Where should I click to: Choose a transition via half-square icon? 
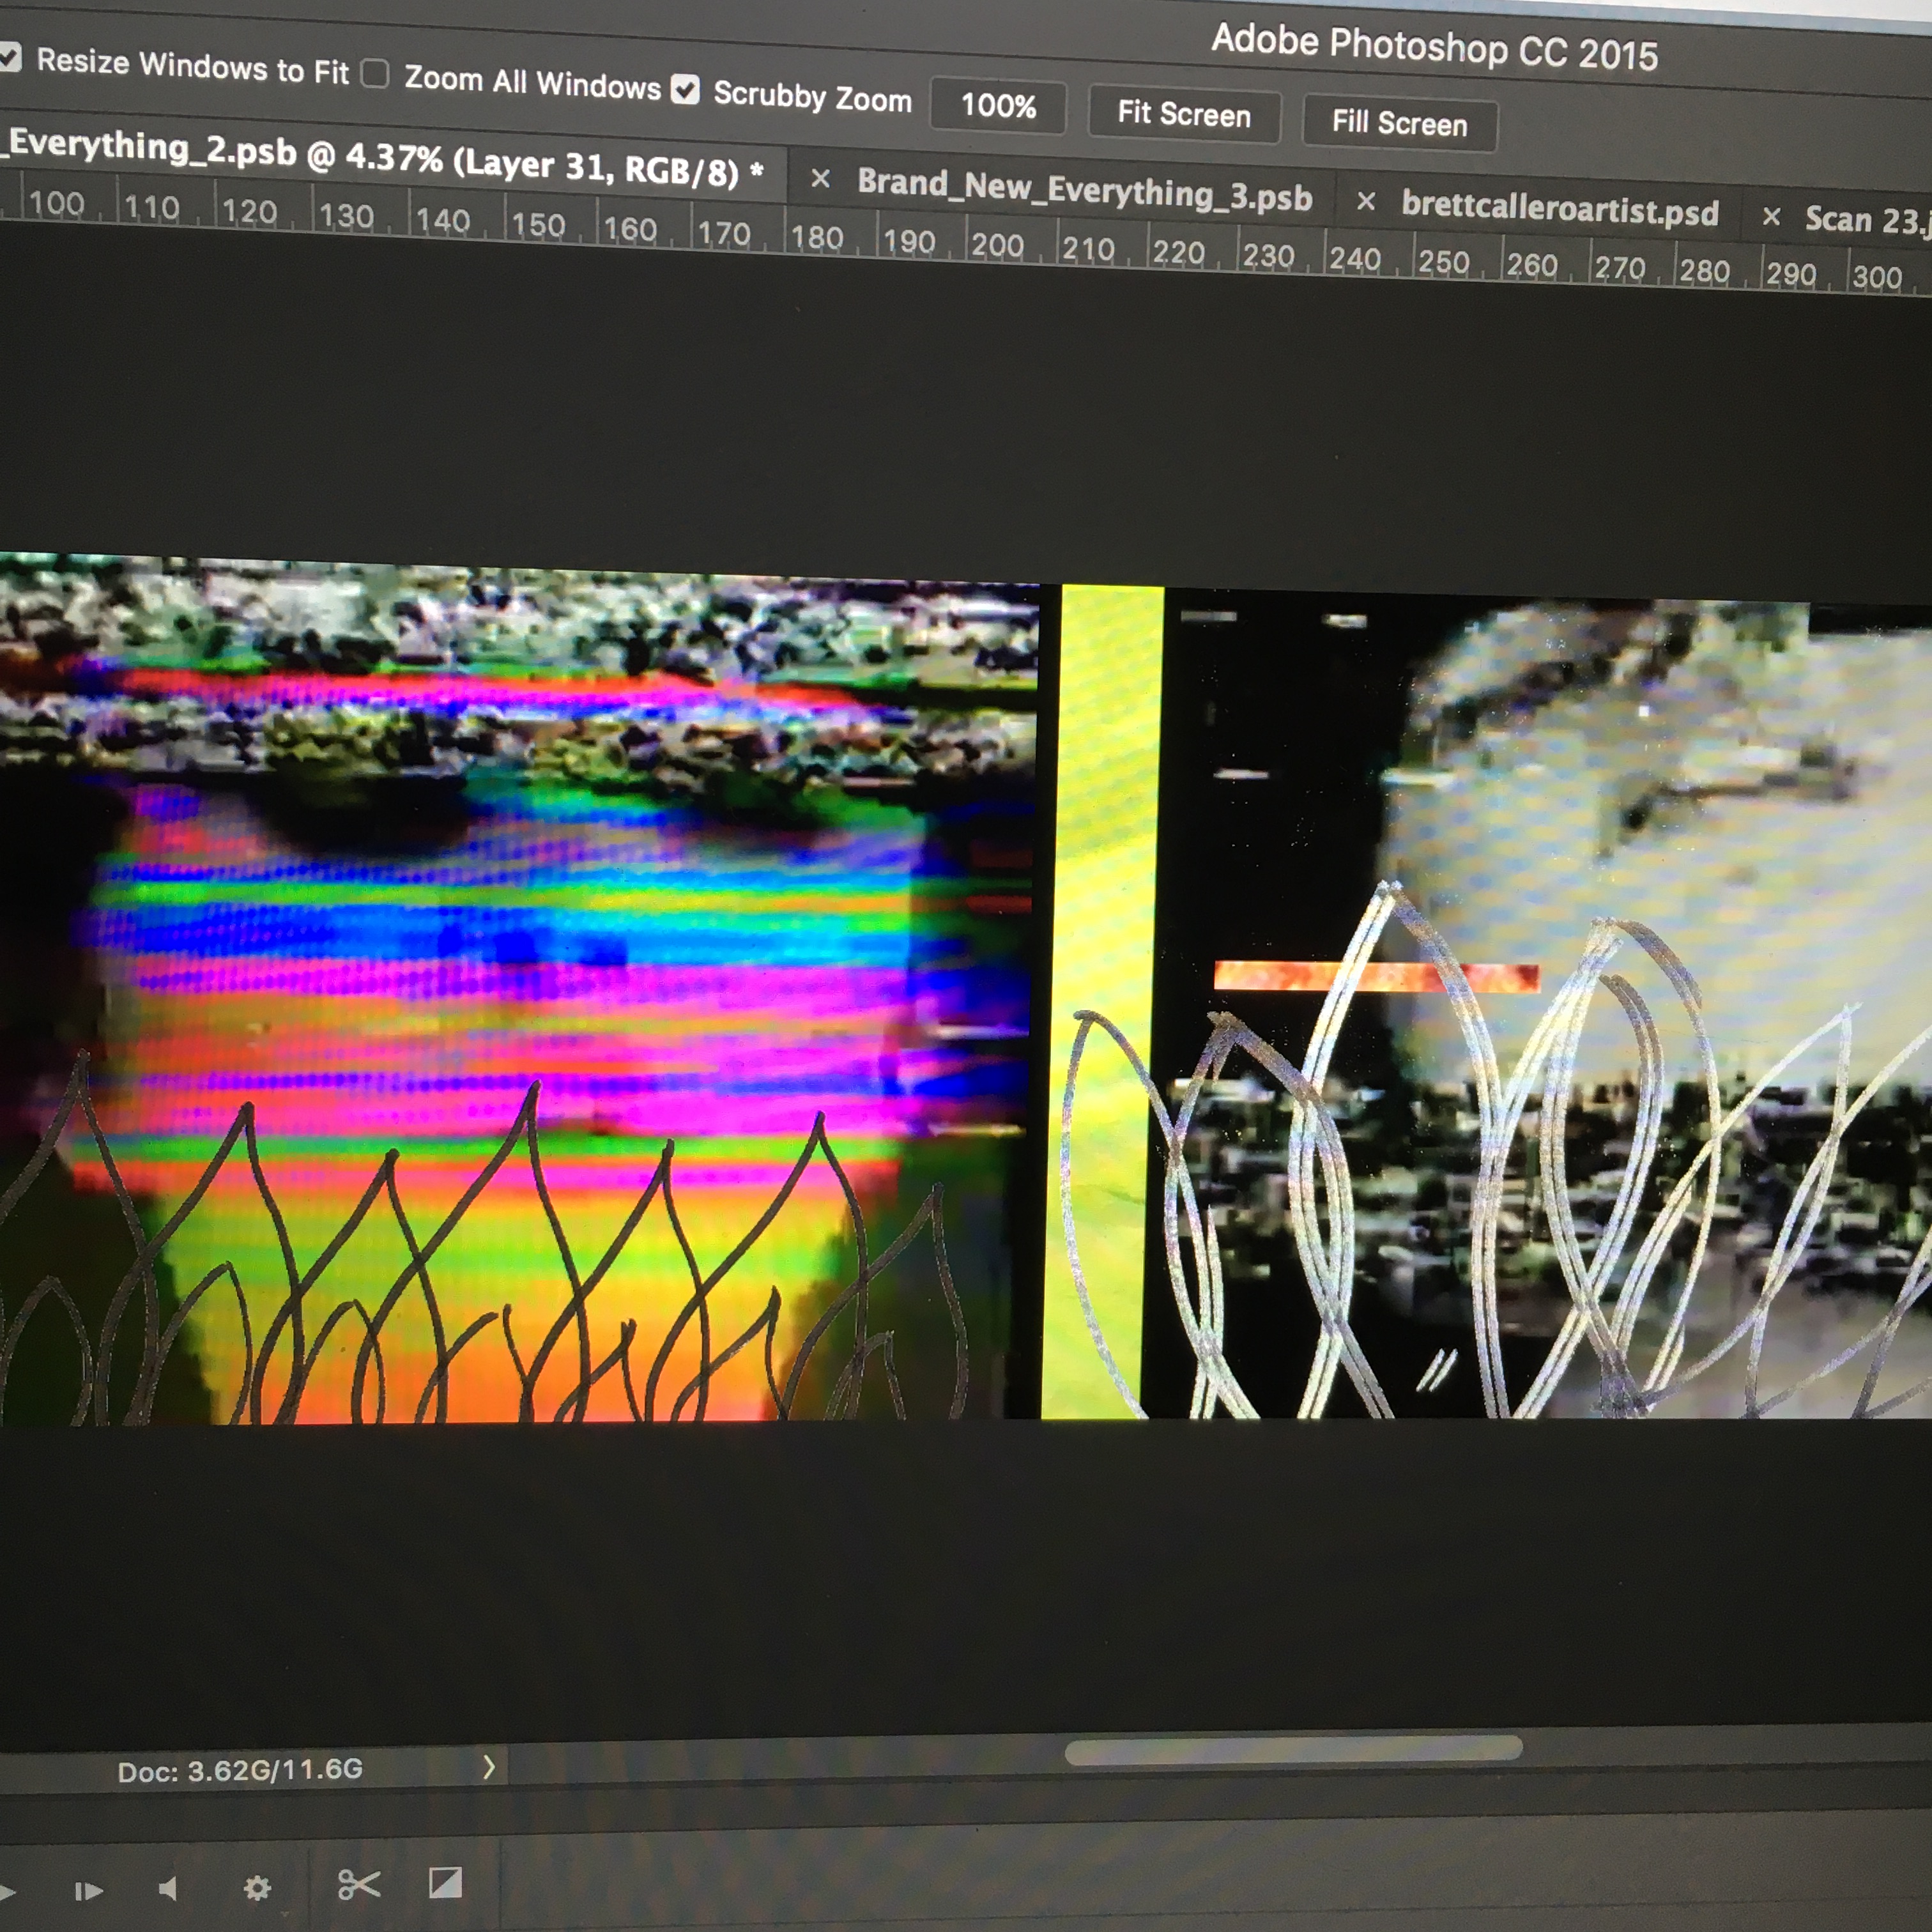(x=445, y=1883)
